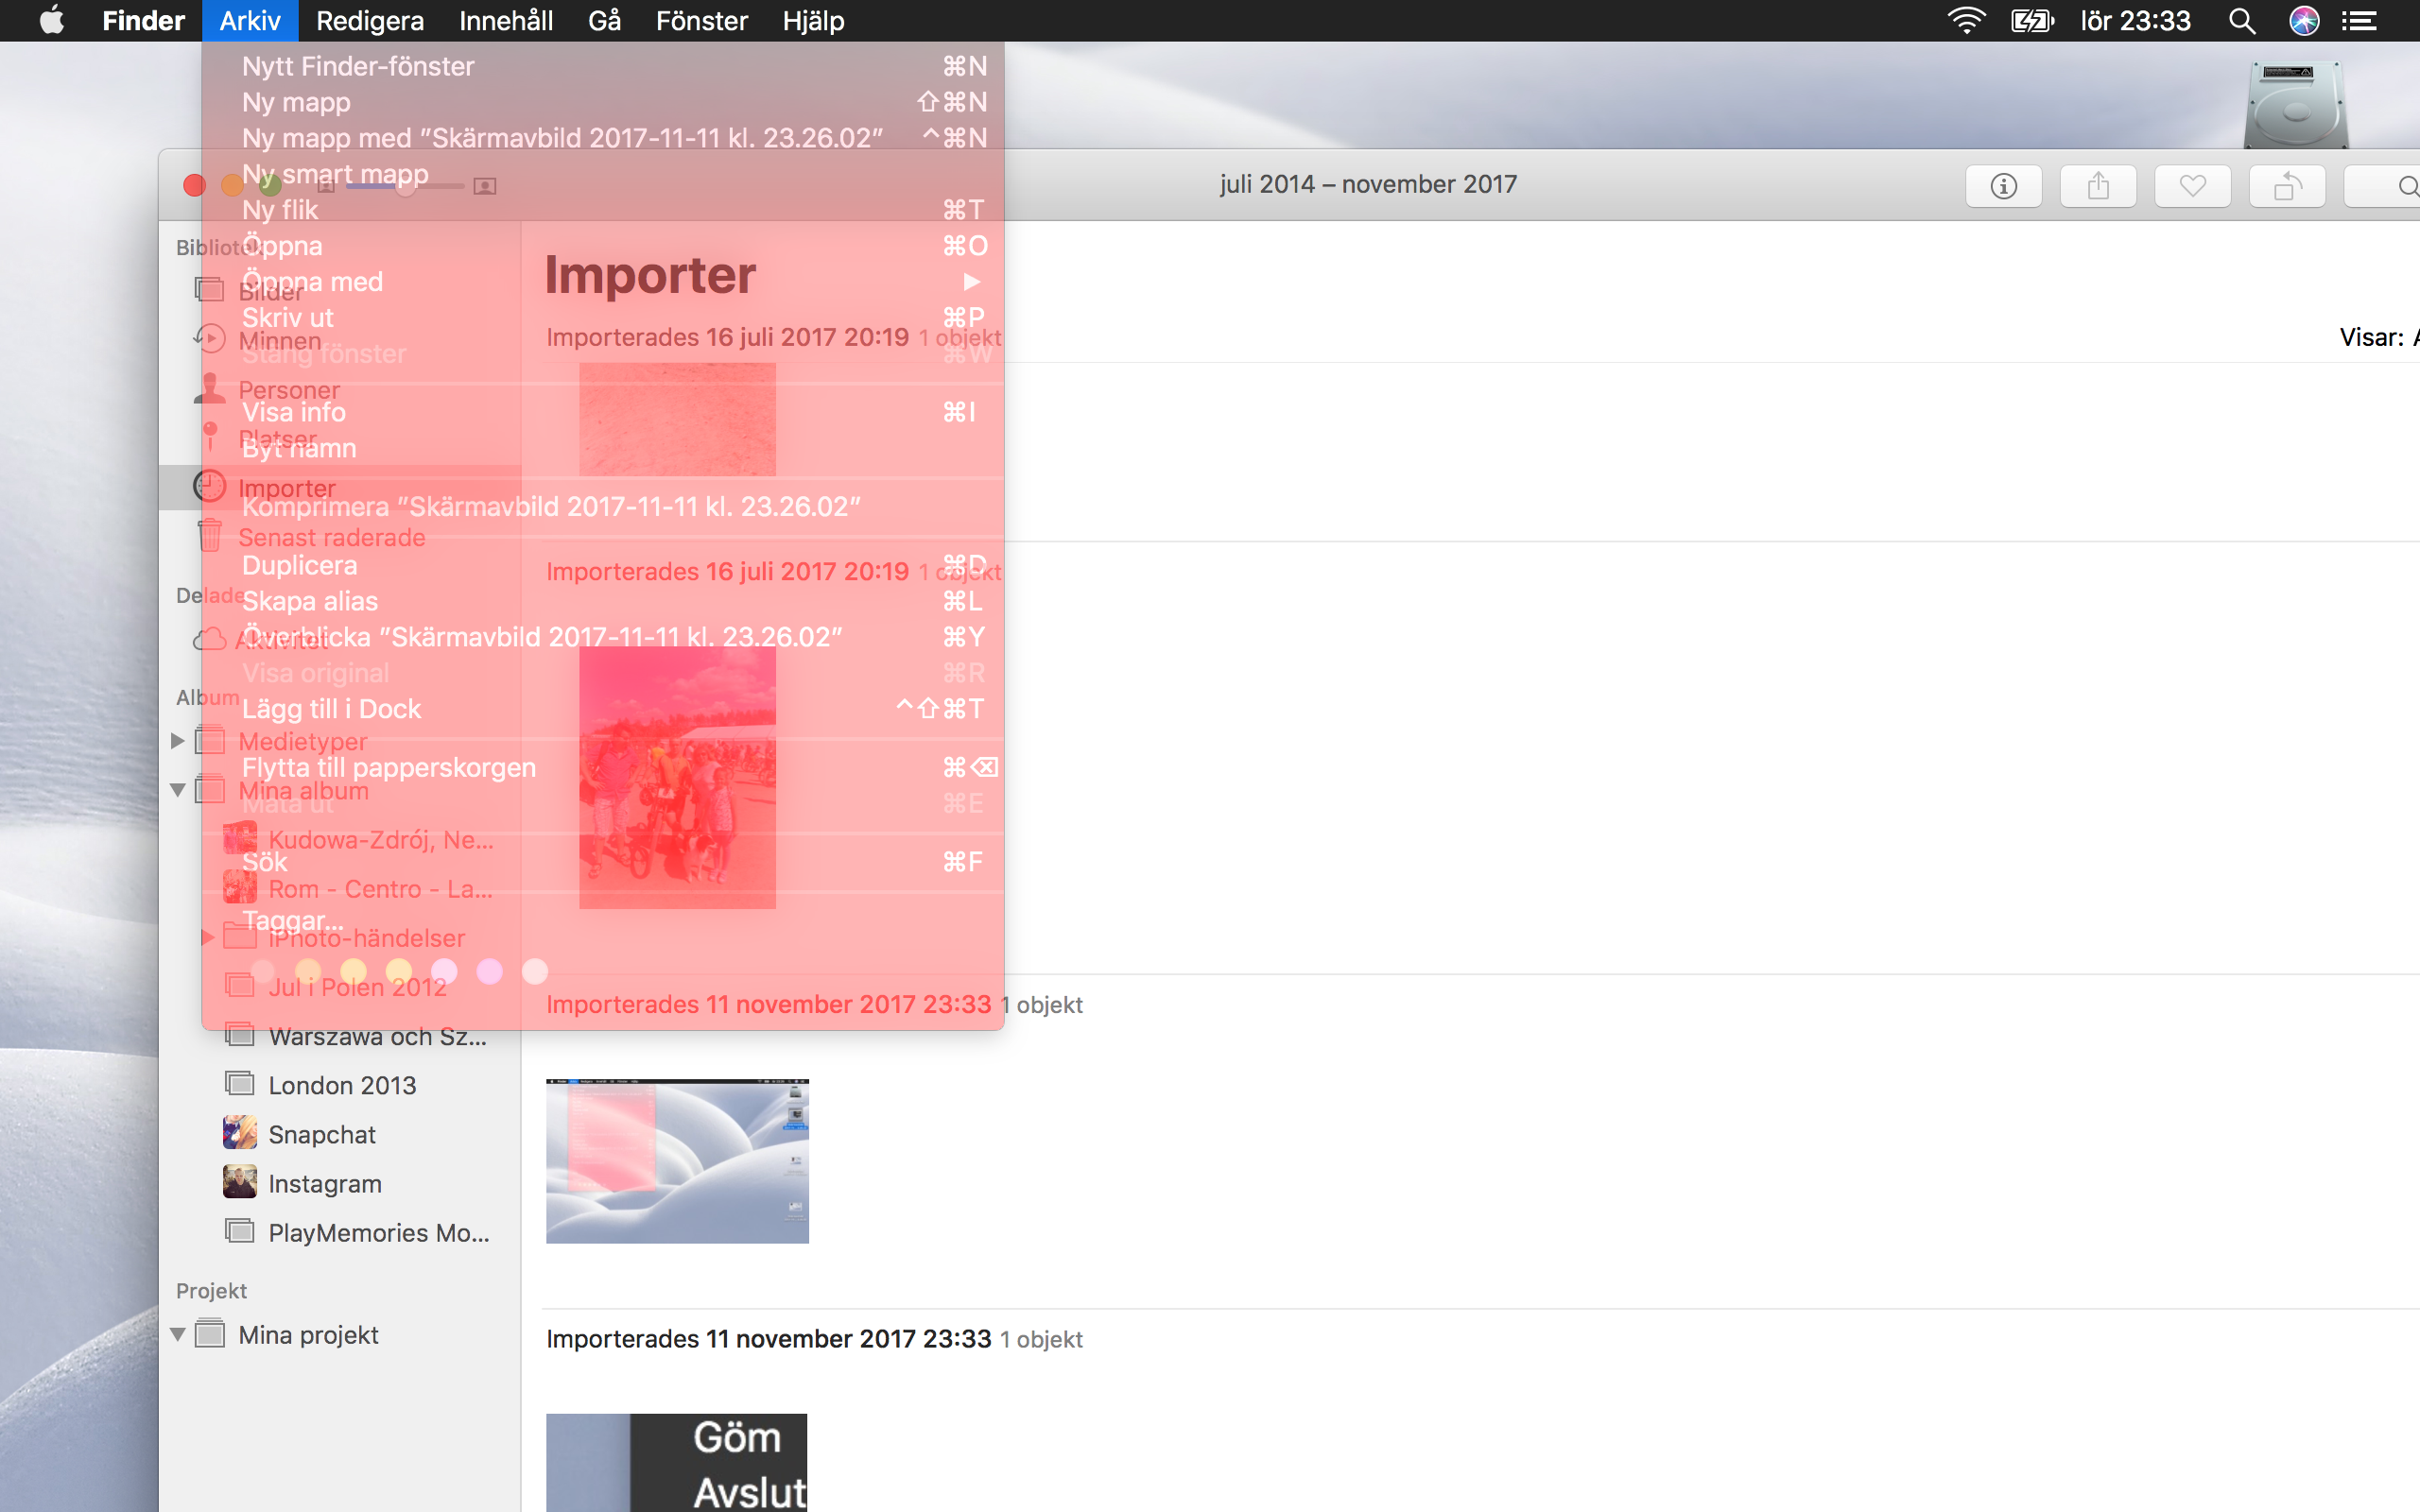Click the rotate toolbar button

pos(2286,186)
